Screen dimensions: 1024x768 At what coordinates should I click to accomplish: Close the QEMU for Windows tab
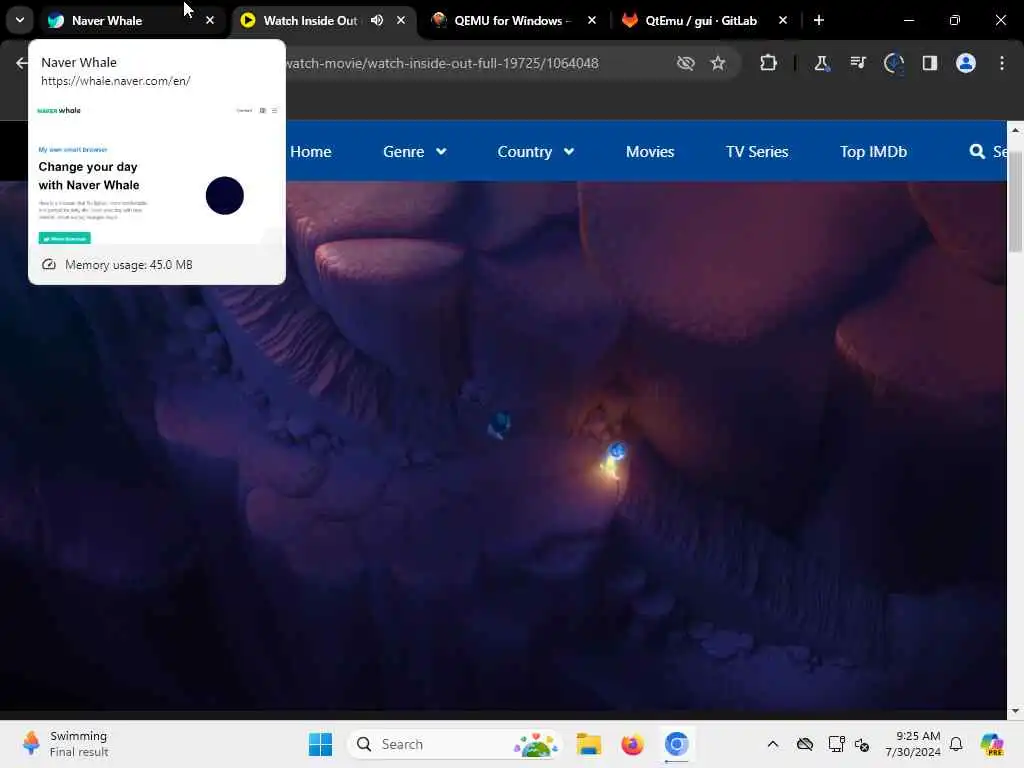(592, 20)
